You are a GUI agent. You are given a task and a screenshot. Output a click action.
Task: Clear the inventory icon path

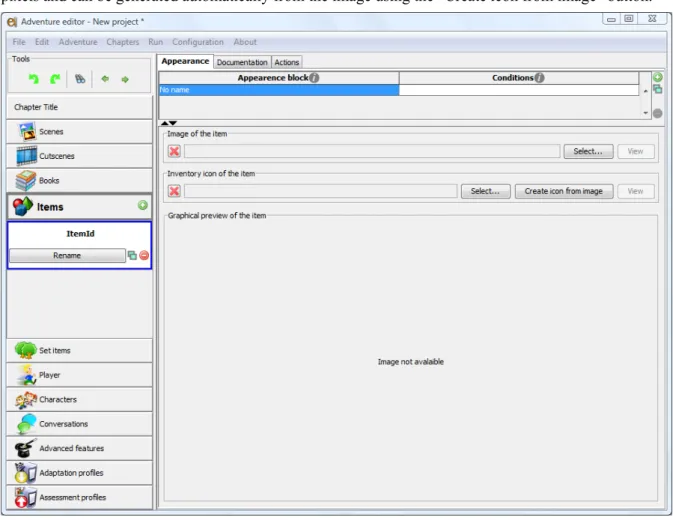click(174, 191)
